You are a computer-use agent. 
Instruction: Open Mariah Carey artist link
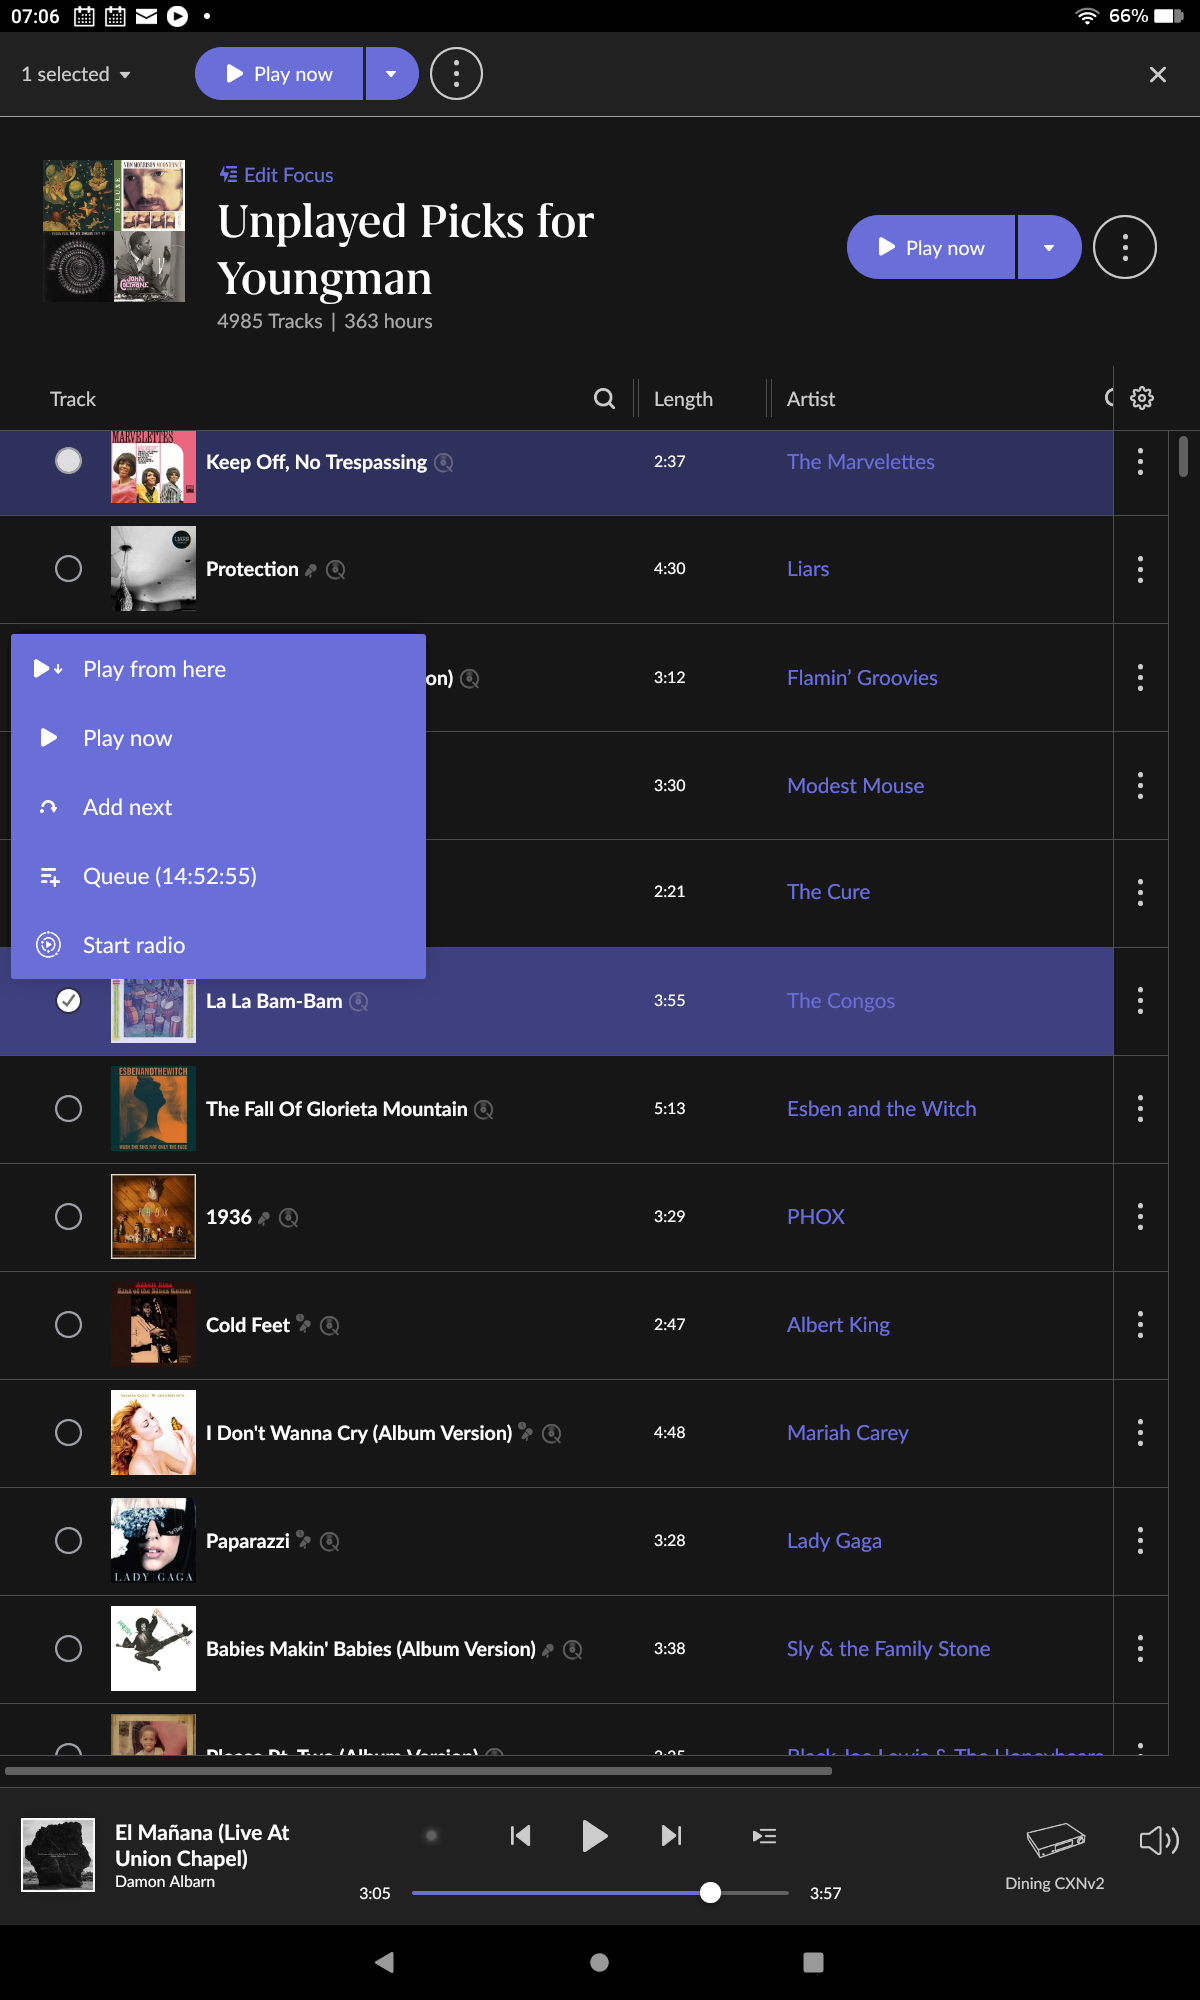click(847, 1433)
